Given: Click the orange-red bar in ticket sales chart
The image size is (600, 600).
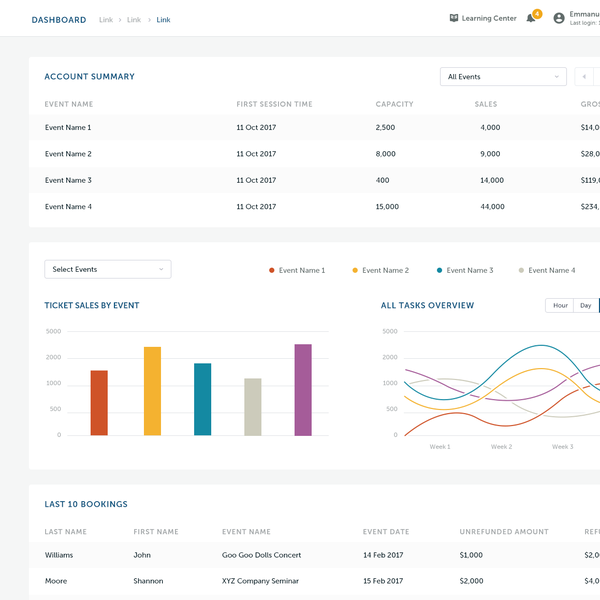Looking at the screenshot, I should tap(99, 403).
